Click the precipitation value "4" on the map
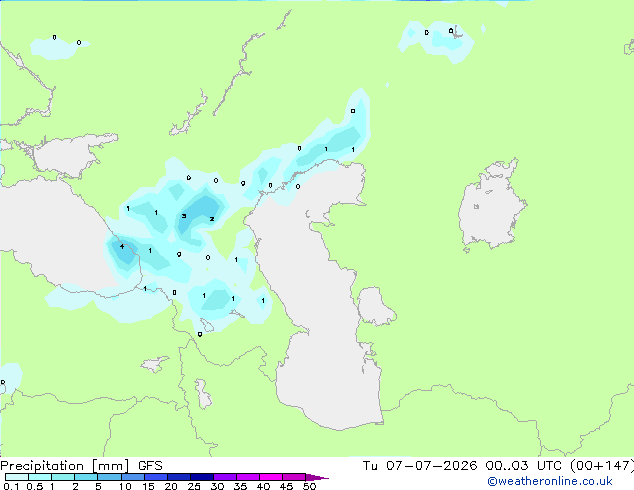This screenshot has height=490, width=634. 122,246
